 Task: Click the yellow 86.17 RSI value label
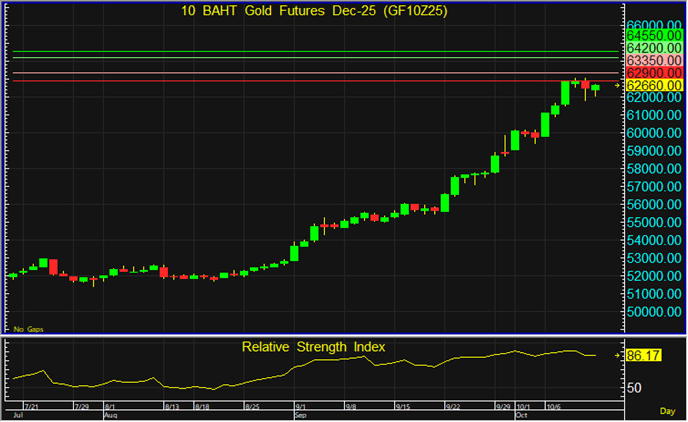[x=644, y=355]
